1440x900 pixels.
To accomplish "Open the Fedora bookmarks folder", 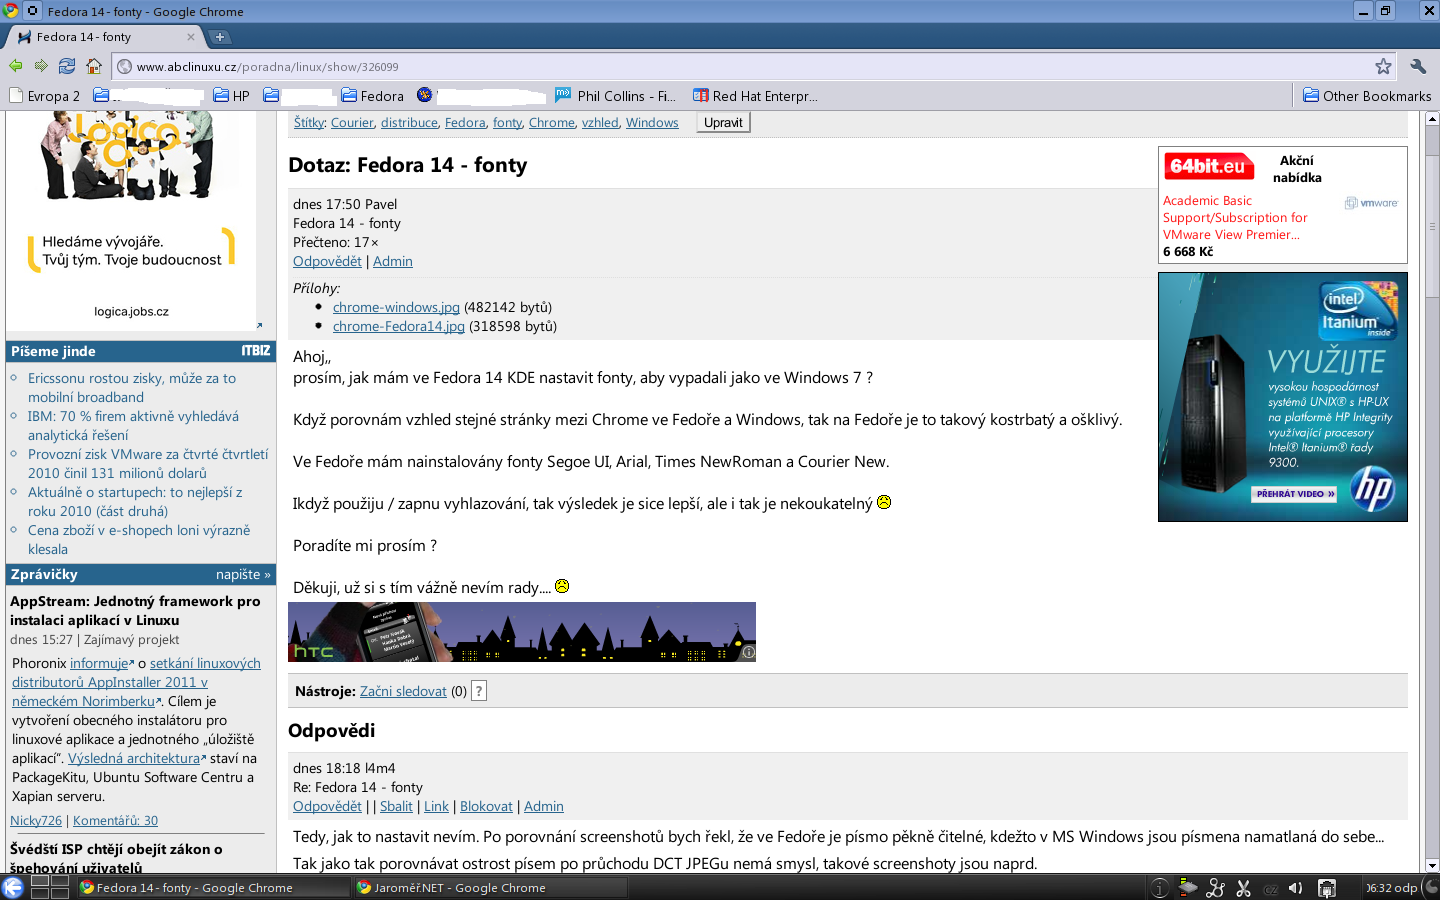I will pos(373,96).
